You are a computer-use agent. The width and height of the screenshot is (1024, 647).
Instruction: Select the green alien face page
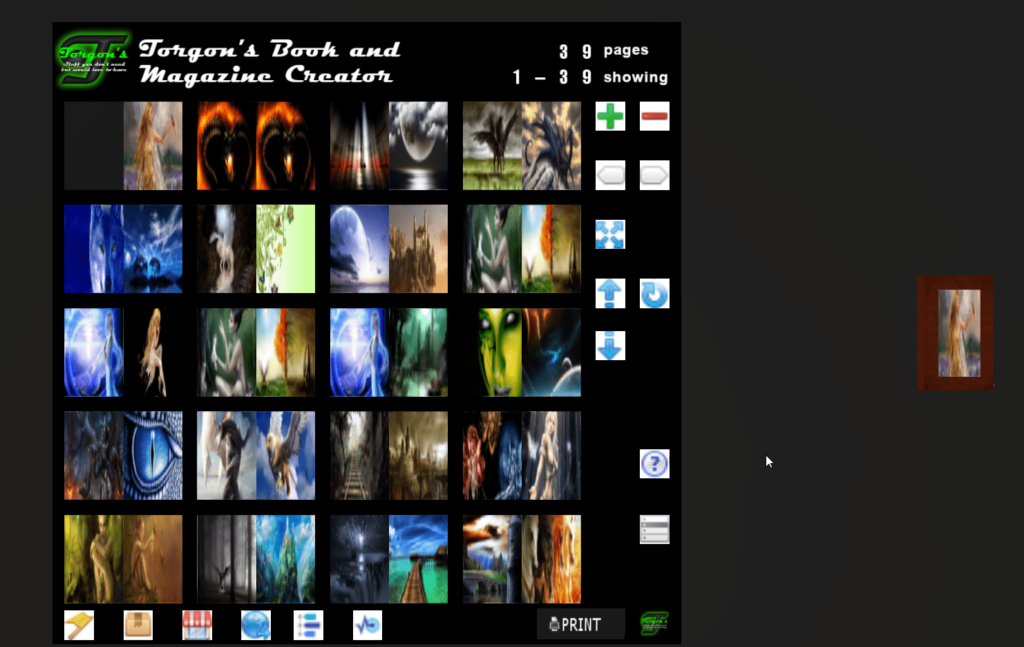tap(492, 353)
